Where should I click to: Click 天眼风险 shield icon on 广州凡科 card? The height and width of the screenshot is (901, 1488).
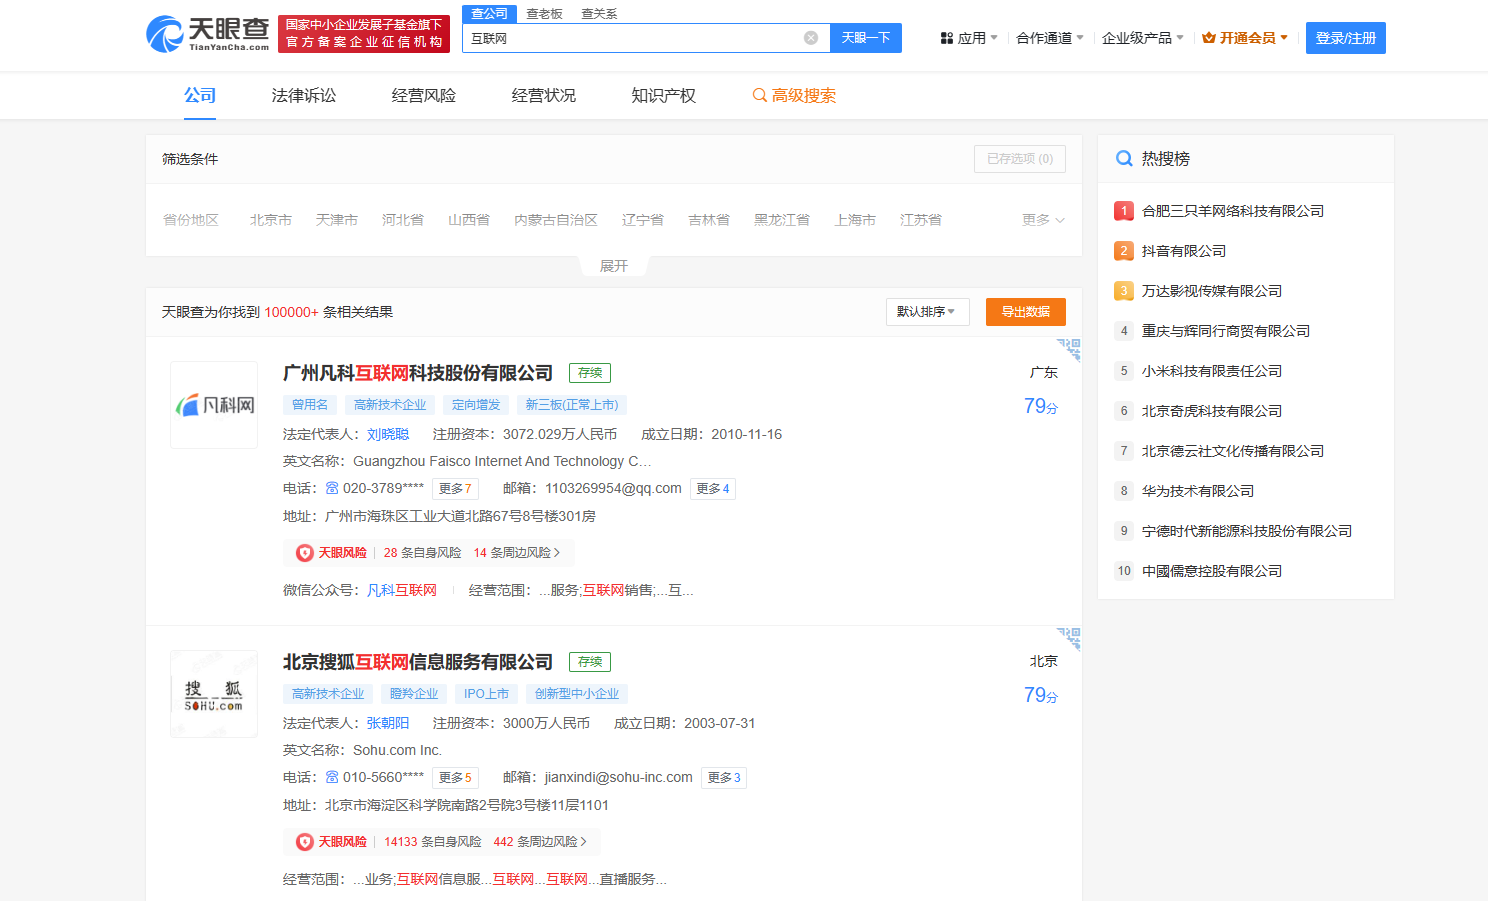[x=305, y=553]
